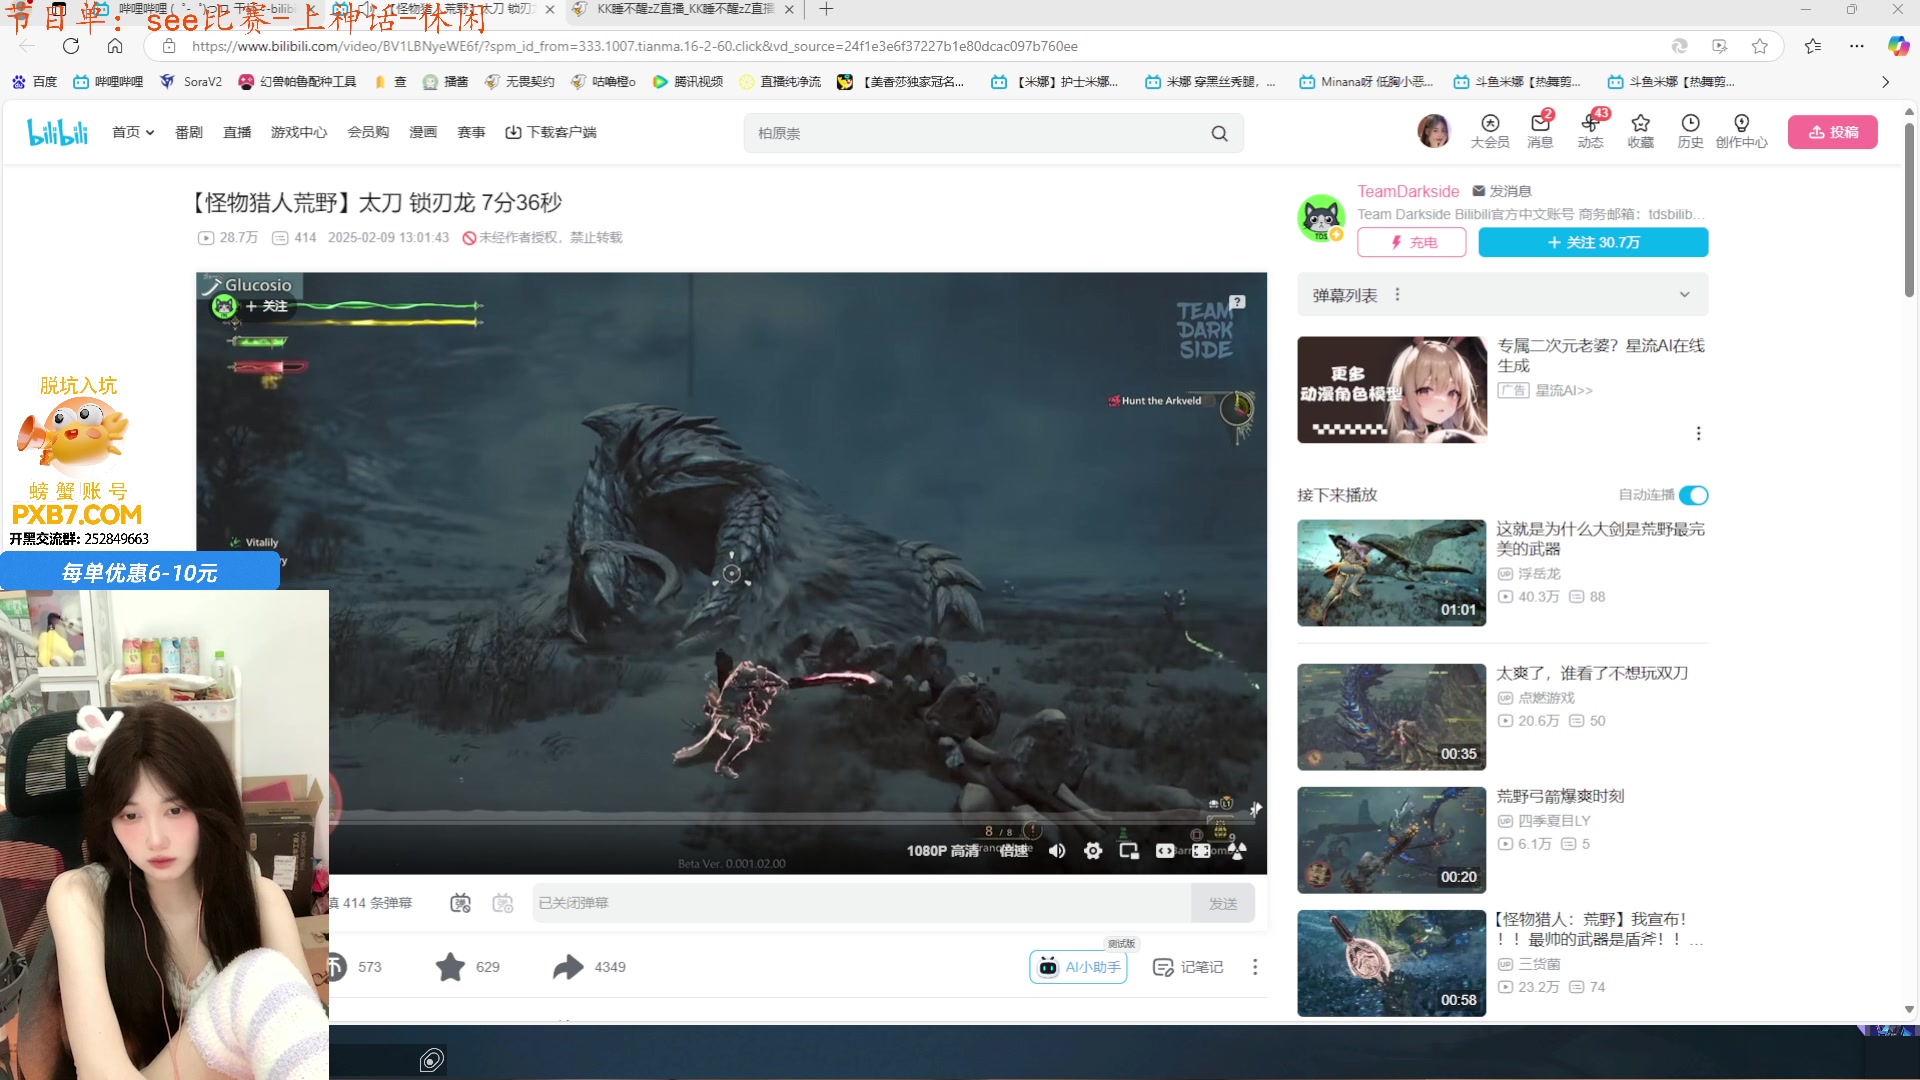This screenshot has height=1080, width=1920.
Task: Open 历史 watch history icon
Action: [x=1690, y=131]
